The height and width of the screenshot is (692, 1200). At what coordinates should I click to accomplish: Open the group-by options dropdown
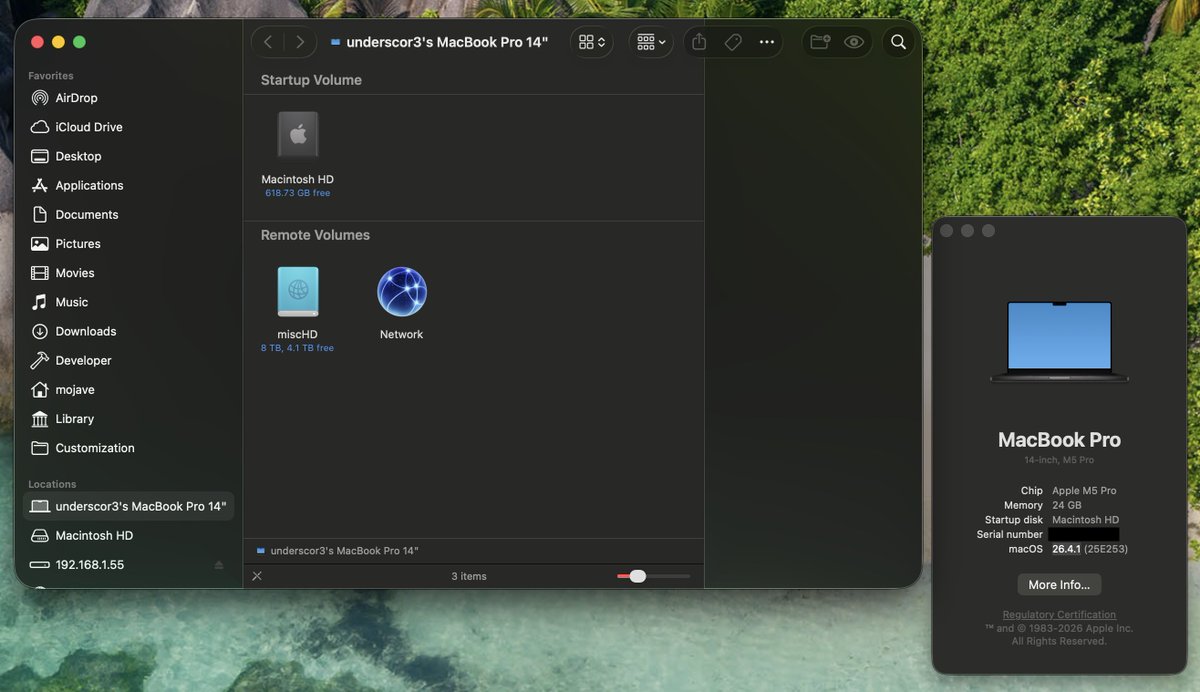[x=651, y=42]
